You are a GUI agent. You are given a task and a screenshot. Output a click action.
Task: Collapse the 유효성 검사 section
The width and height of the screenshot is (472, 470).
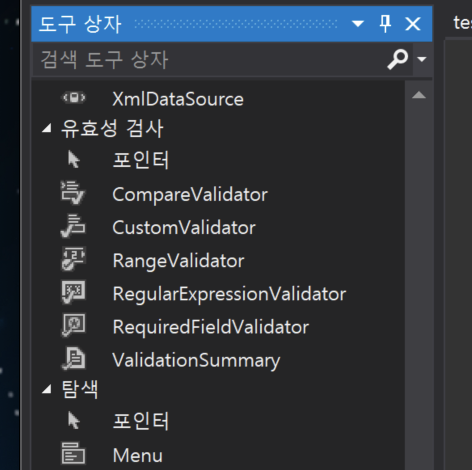(x=47, y=128)
